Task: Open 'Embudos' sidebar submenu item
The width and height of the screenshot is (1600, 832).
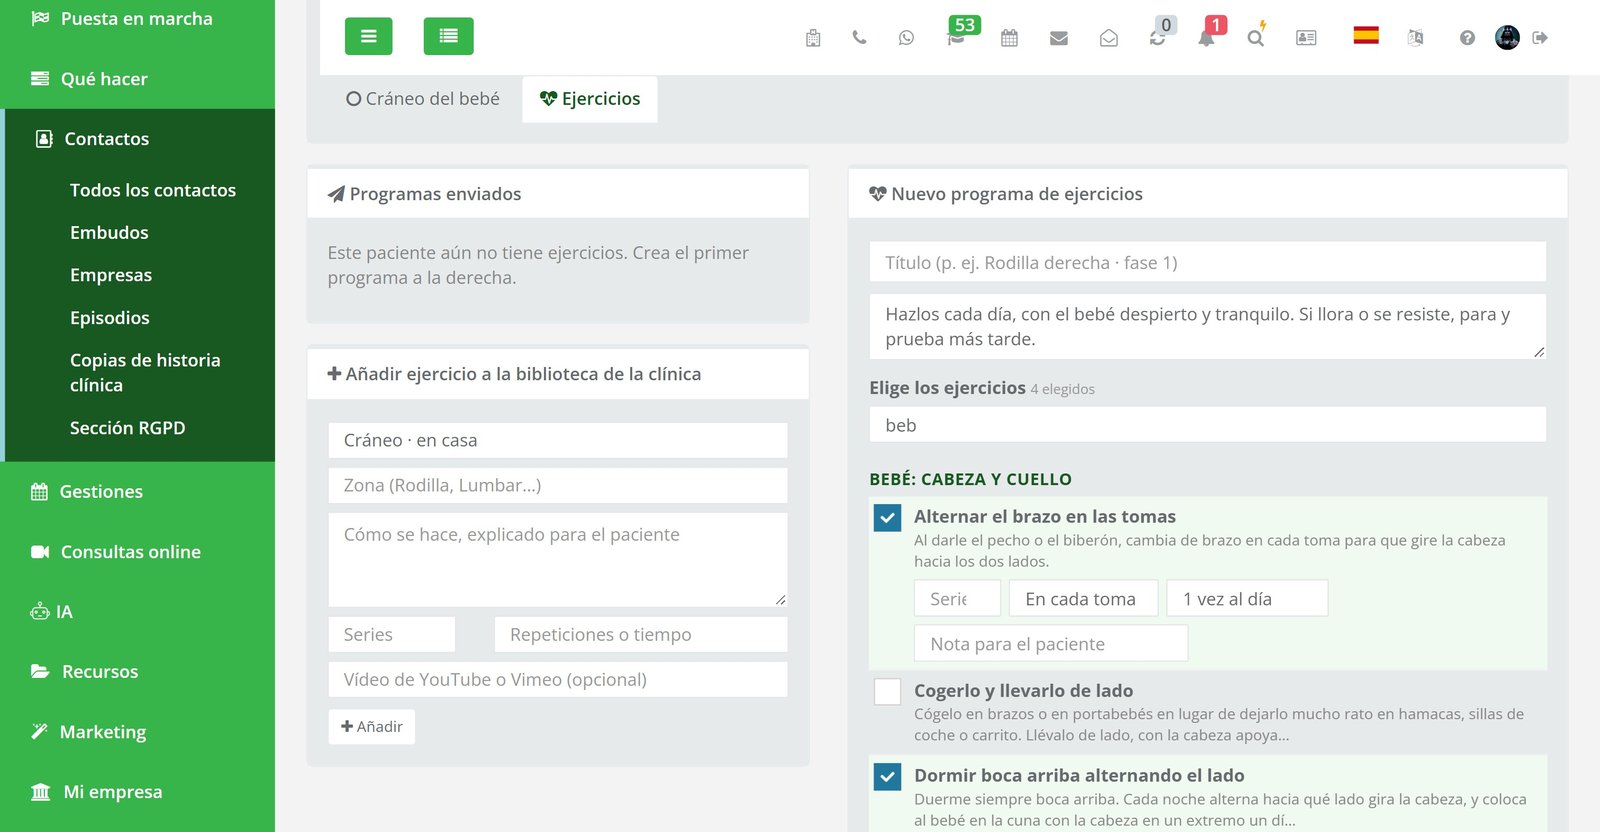Action: coord(109,232)
